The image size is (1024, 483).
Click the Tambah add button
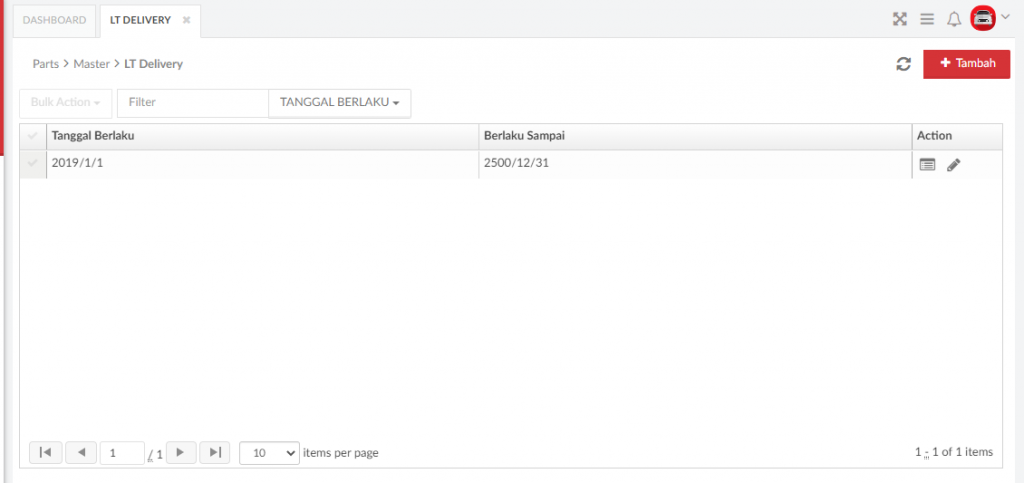pos(967,64)
